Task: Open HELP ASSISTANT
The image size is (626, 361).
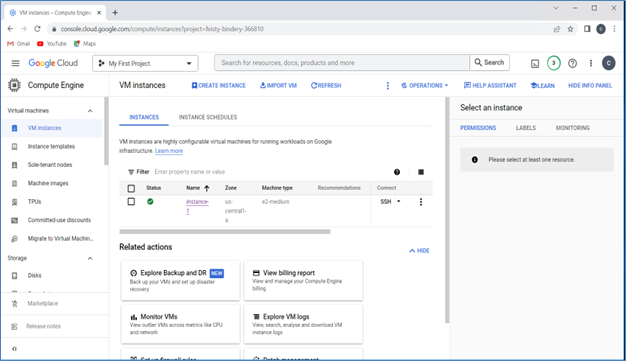Action: [x=490, y=85]
